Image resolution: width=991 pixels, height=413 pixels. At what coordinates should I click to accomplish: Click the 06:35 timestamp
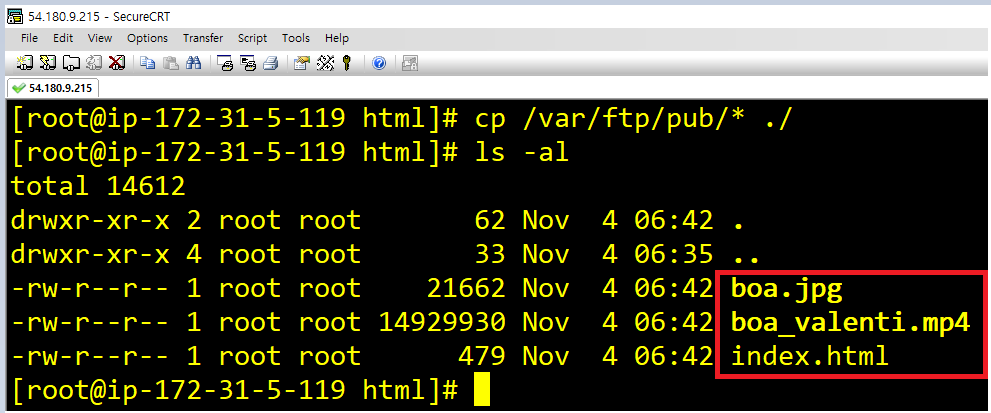[674, 254]
